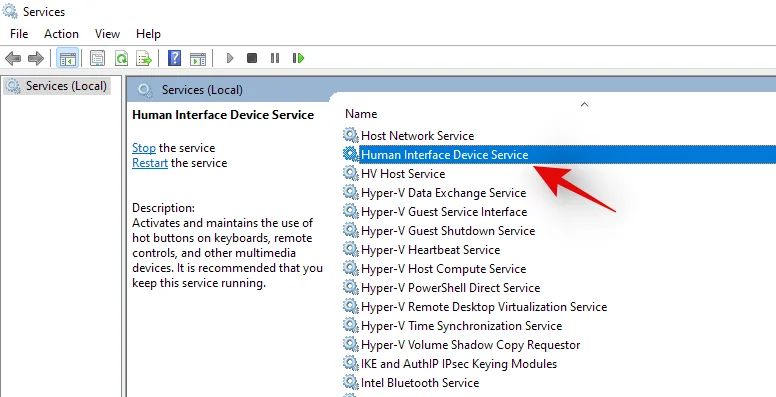Click gear icon beside Hyper-V PowerShell Direct
The image size is (776, 397).
tap(350, 287)
